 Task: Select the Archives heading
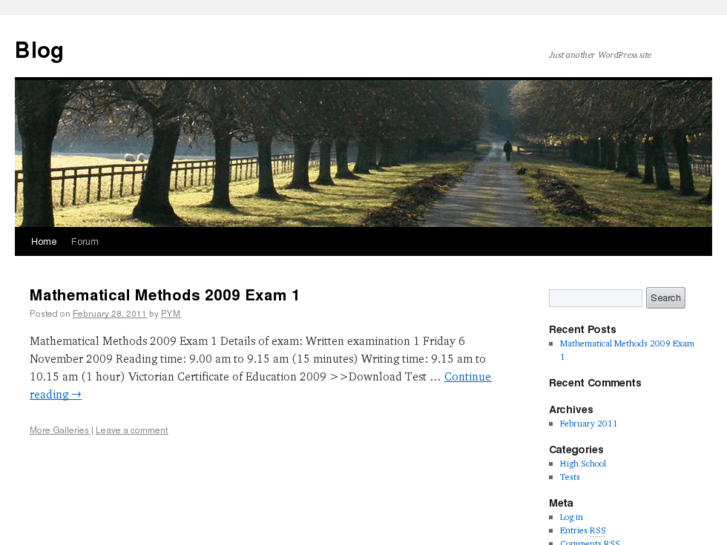pos(571,410)
